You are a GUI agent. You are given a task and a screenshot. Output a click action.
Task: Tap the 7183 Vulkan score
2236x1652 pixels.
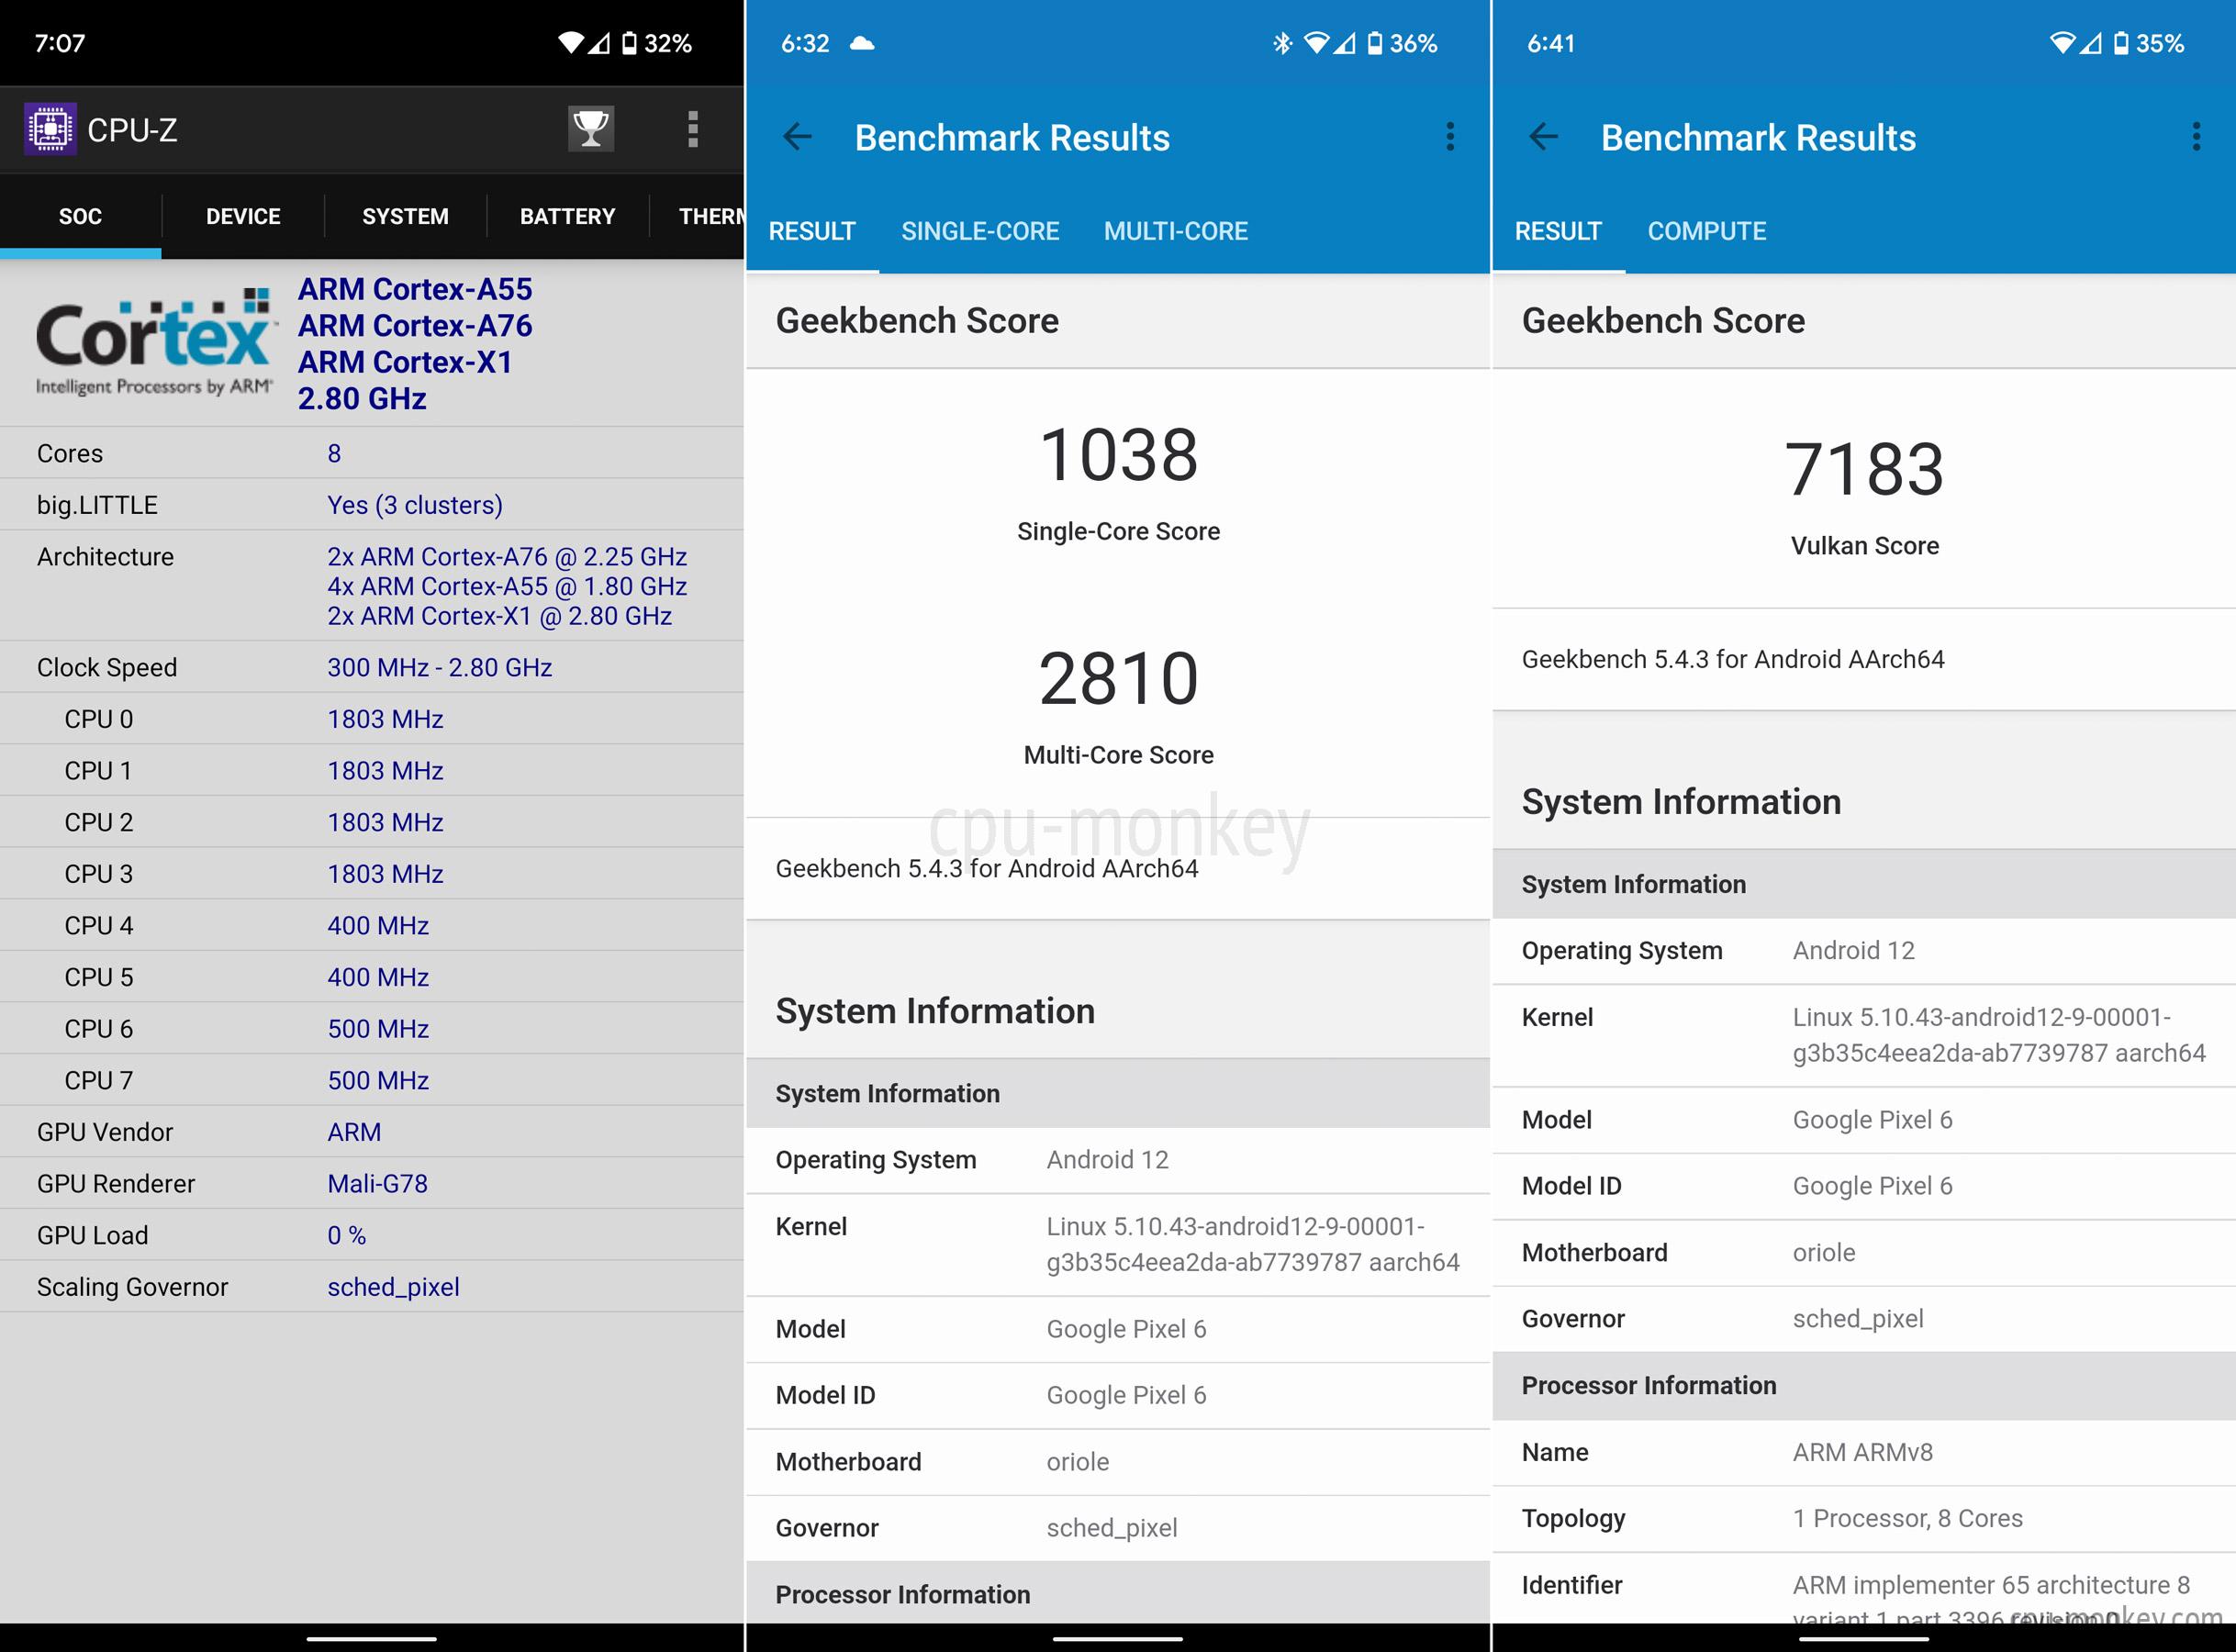point(1864,469)
